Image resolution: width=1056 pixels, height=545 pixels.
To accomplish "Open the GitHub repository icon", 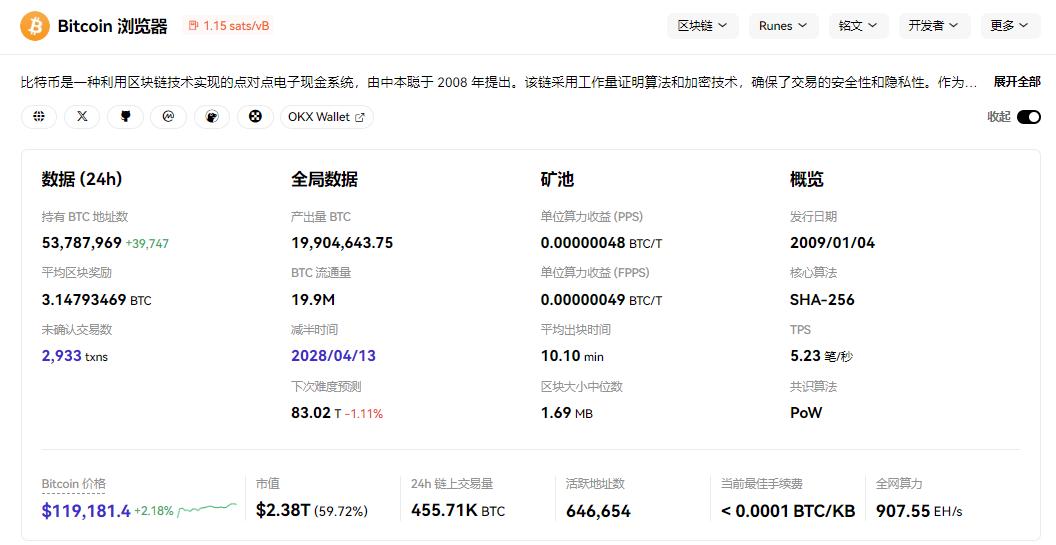I will (125, 117).
